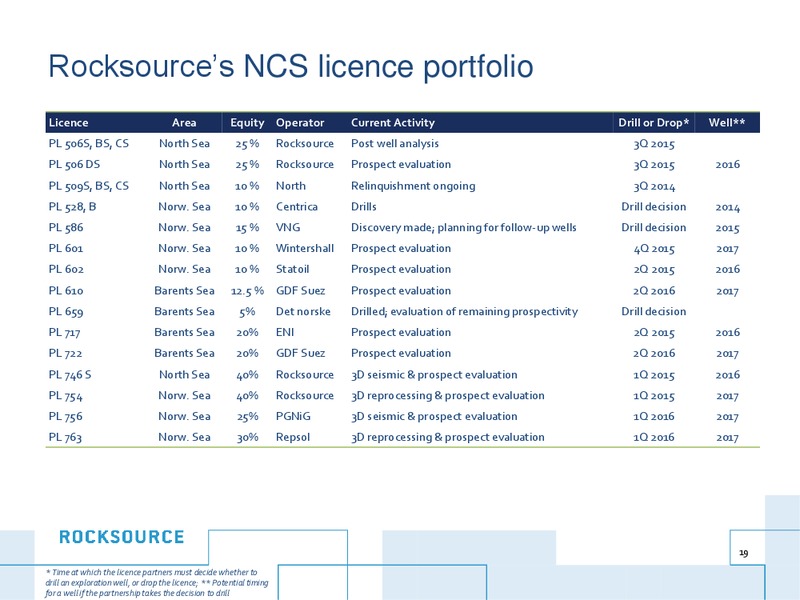Click "Norw. Sea" area in PL 763 row
The width and height of the screenshot is (800, 600).
[184, 438]
